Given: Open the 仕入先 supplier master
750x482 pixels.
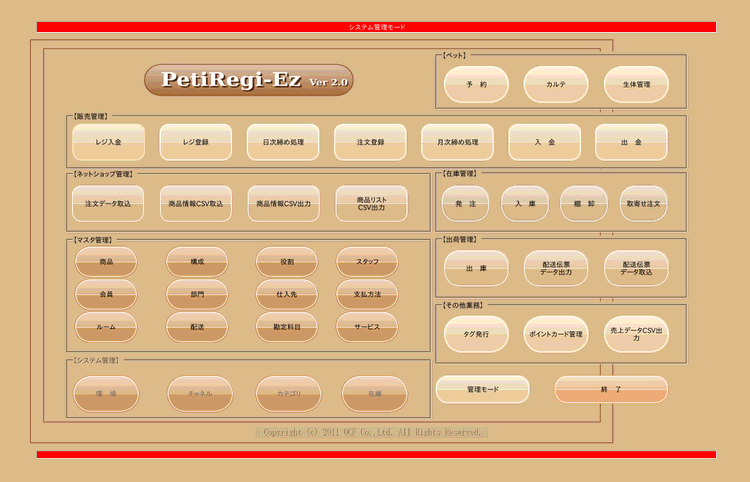Looking at the screenshot, I should tap(287, 295).
